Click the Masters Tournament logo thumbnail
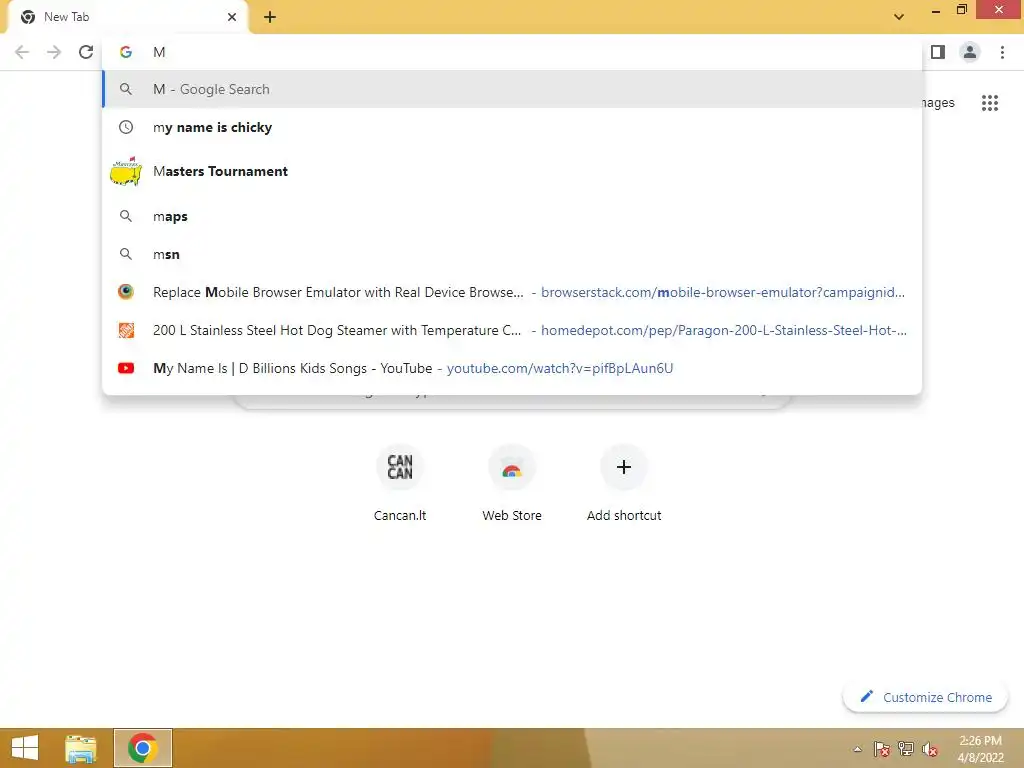This screenshot has height=768, width=1024. tap(126, 172)
